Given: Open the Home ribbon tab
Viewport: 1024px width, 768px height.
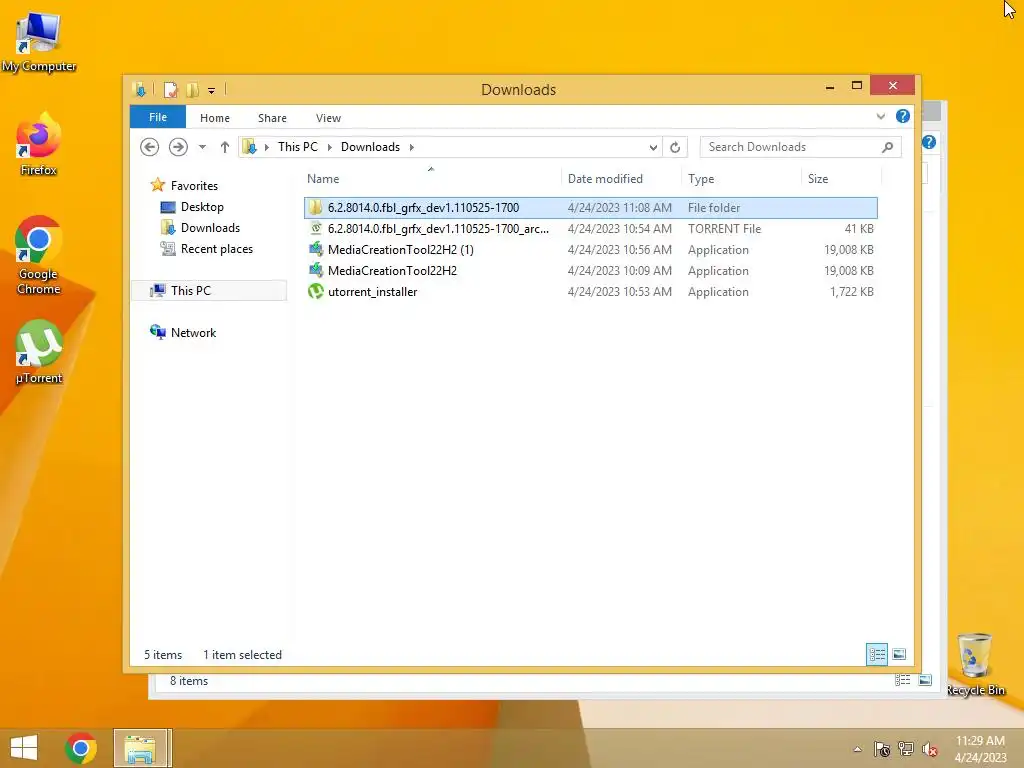Looking at the screenshot, I should point(215,118).
